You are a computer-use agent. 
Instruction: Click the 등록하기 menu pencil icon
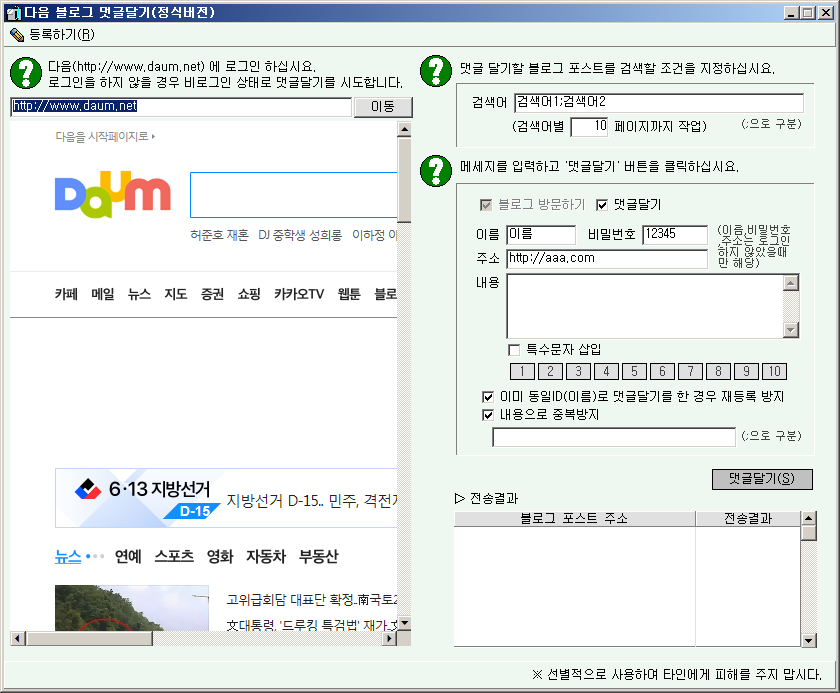16,34
